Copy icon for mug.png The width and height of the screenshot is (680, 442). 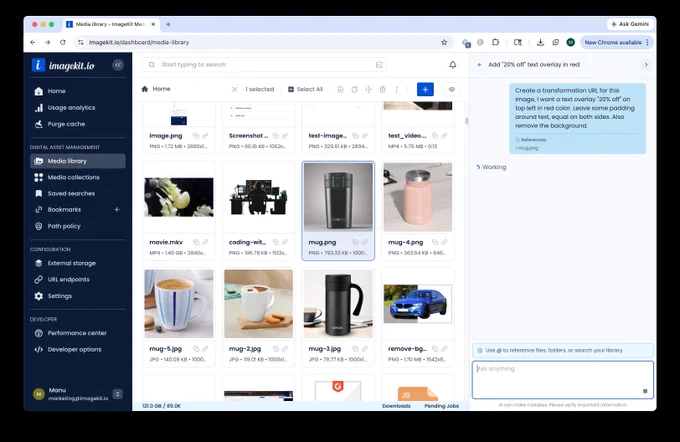coord(355,242)
